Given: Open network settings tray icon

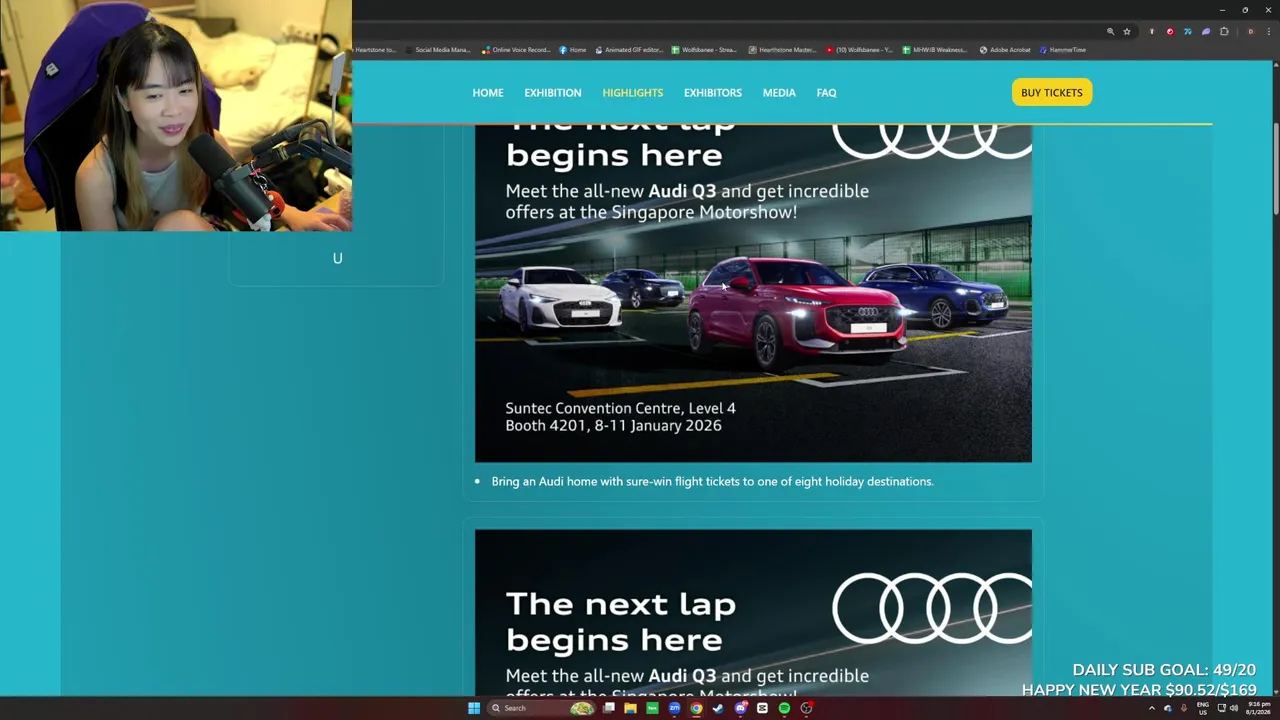Looking at the screenshot, I should point(1221,708).
